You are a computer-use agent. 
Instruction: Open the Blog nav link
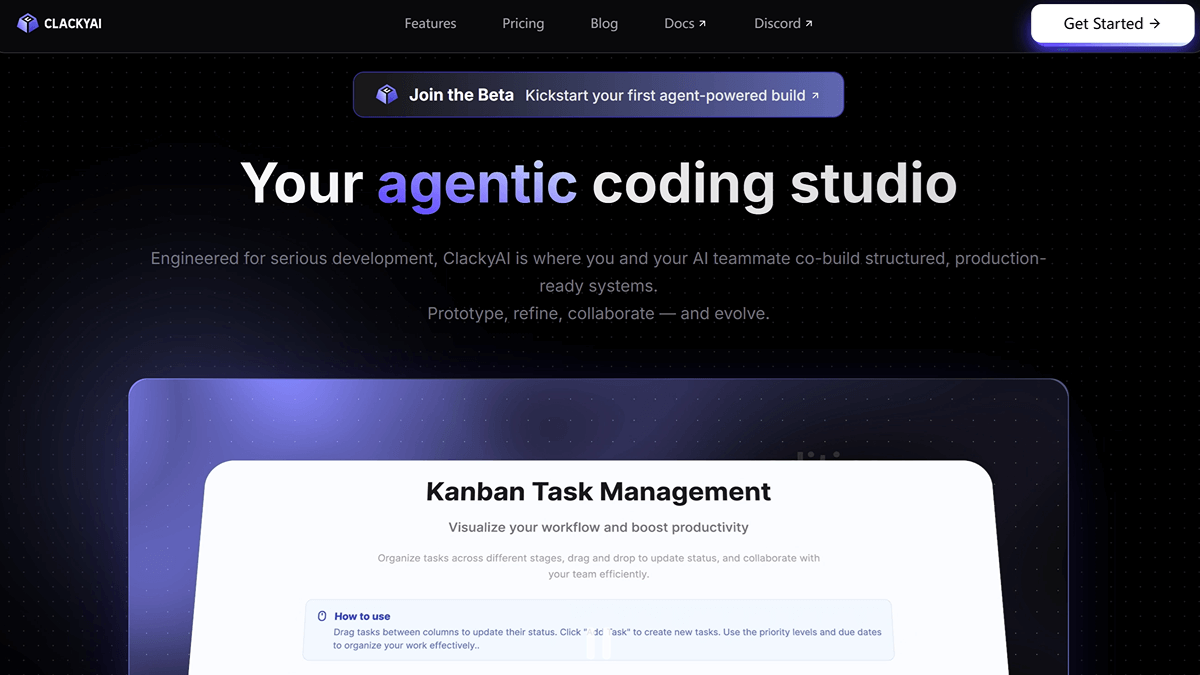(604, 23)
